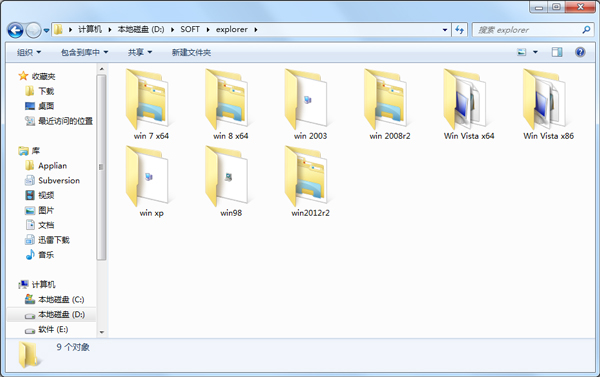Screen dimensions: 600x377
Task: Click 本地磁盘 (D:) in the breadcrumb
Action: pyautogui.click(x=141, y=29)
